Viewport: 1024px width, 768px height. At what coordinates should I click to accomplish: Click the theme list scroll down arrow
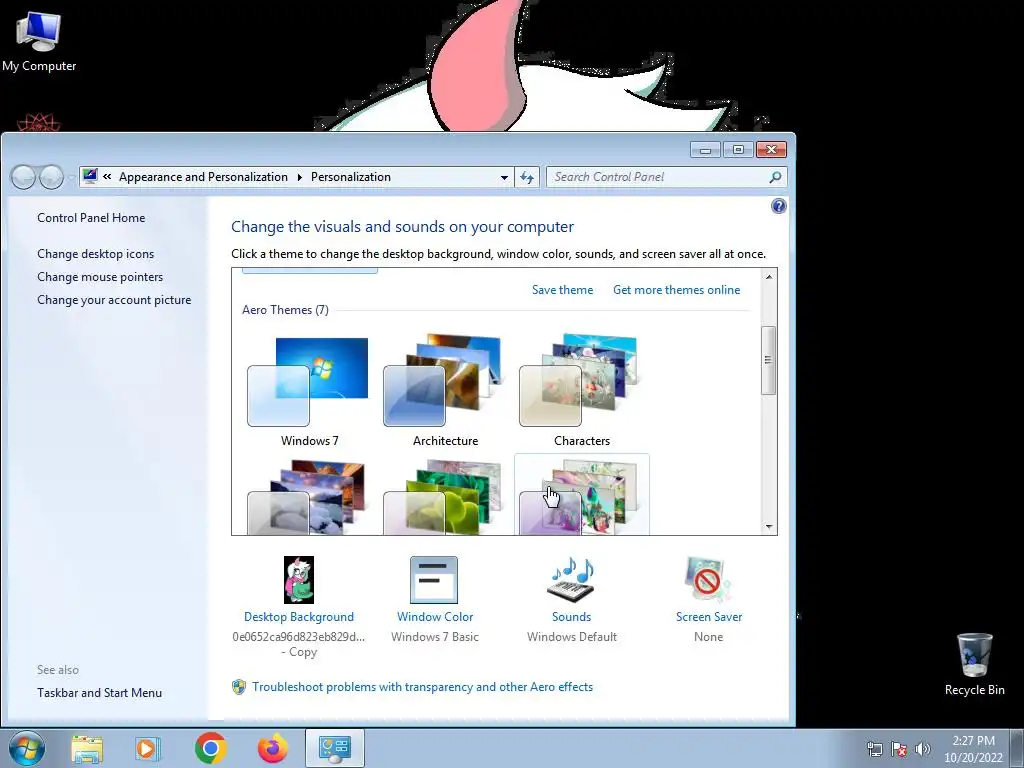click(769, 526)
